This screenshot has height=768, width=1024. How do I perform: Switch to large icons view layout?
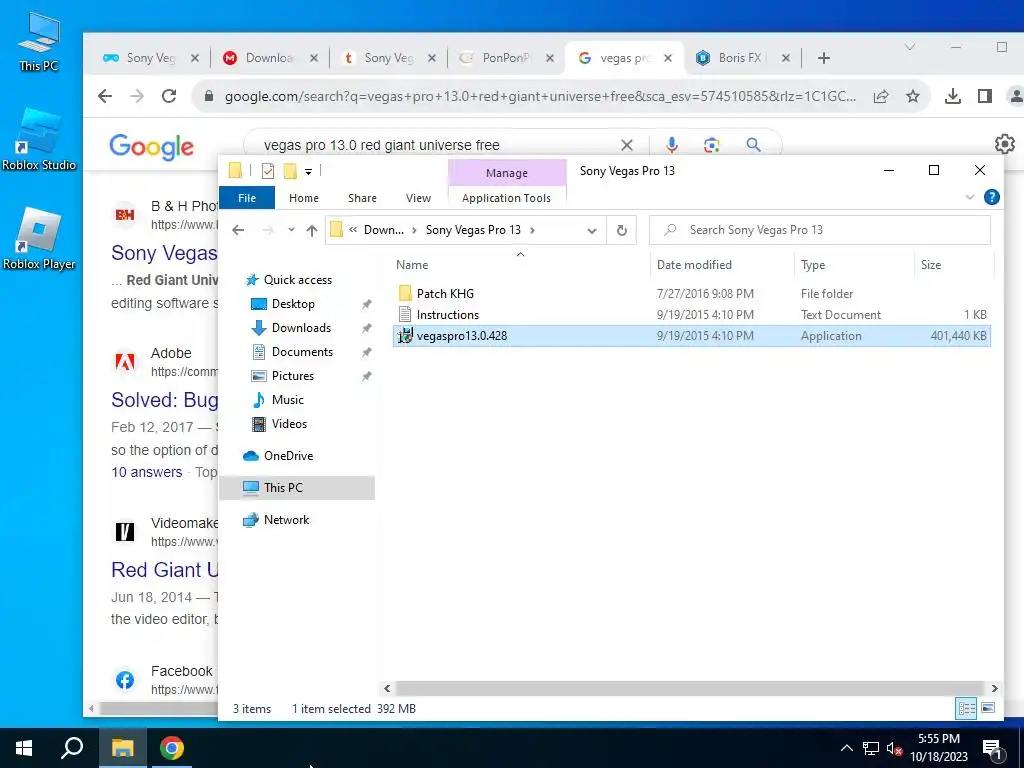coord(988,708)
